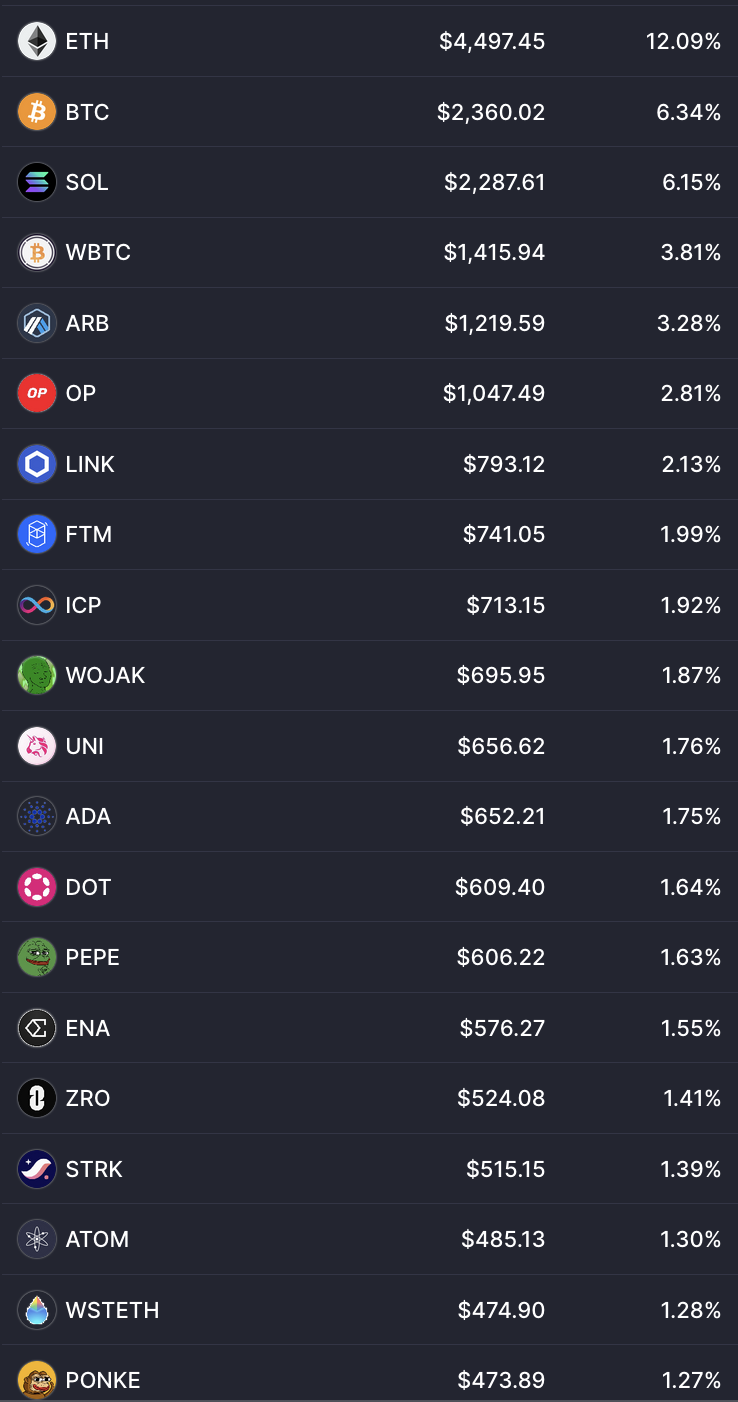Select the WOJAK meme coin icon
This screenshot has height=1402, width=738.
pyautogui.click(x=37, y=675)
